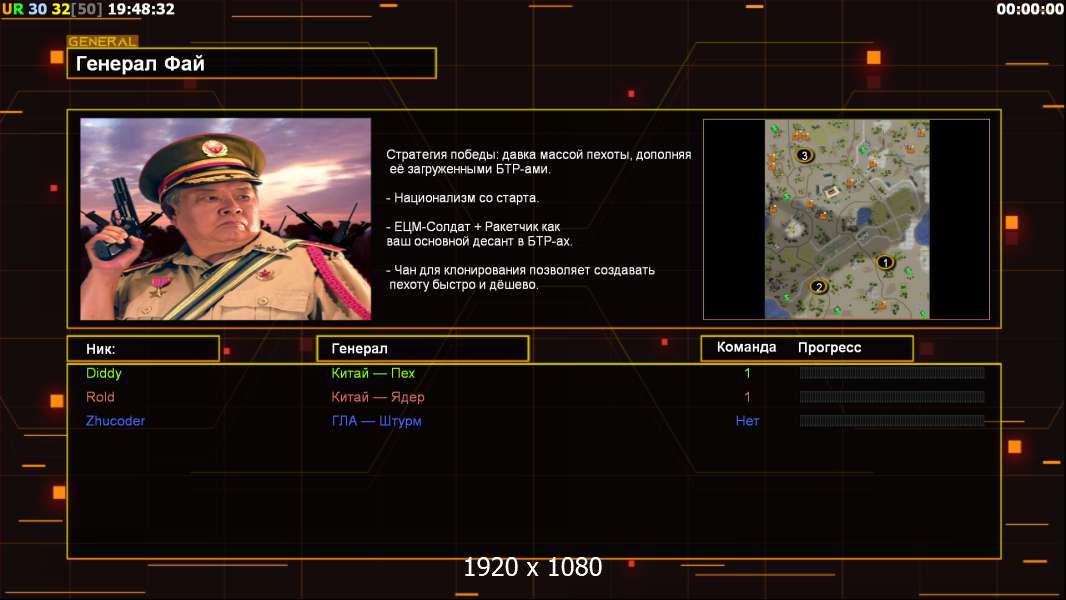The image size is (1066, 600).
Task: Click the Генерал column header
Action: (x=422, y=349)
